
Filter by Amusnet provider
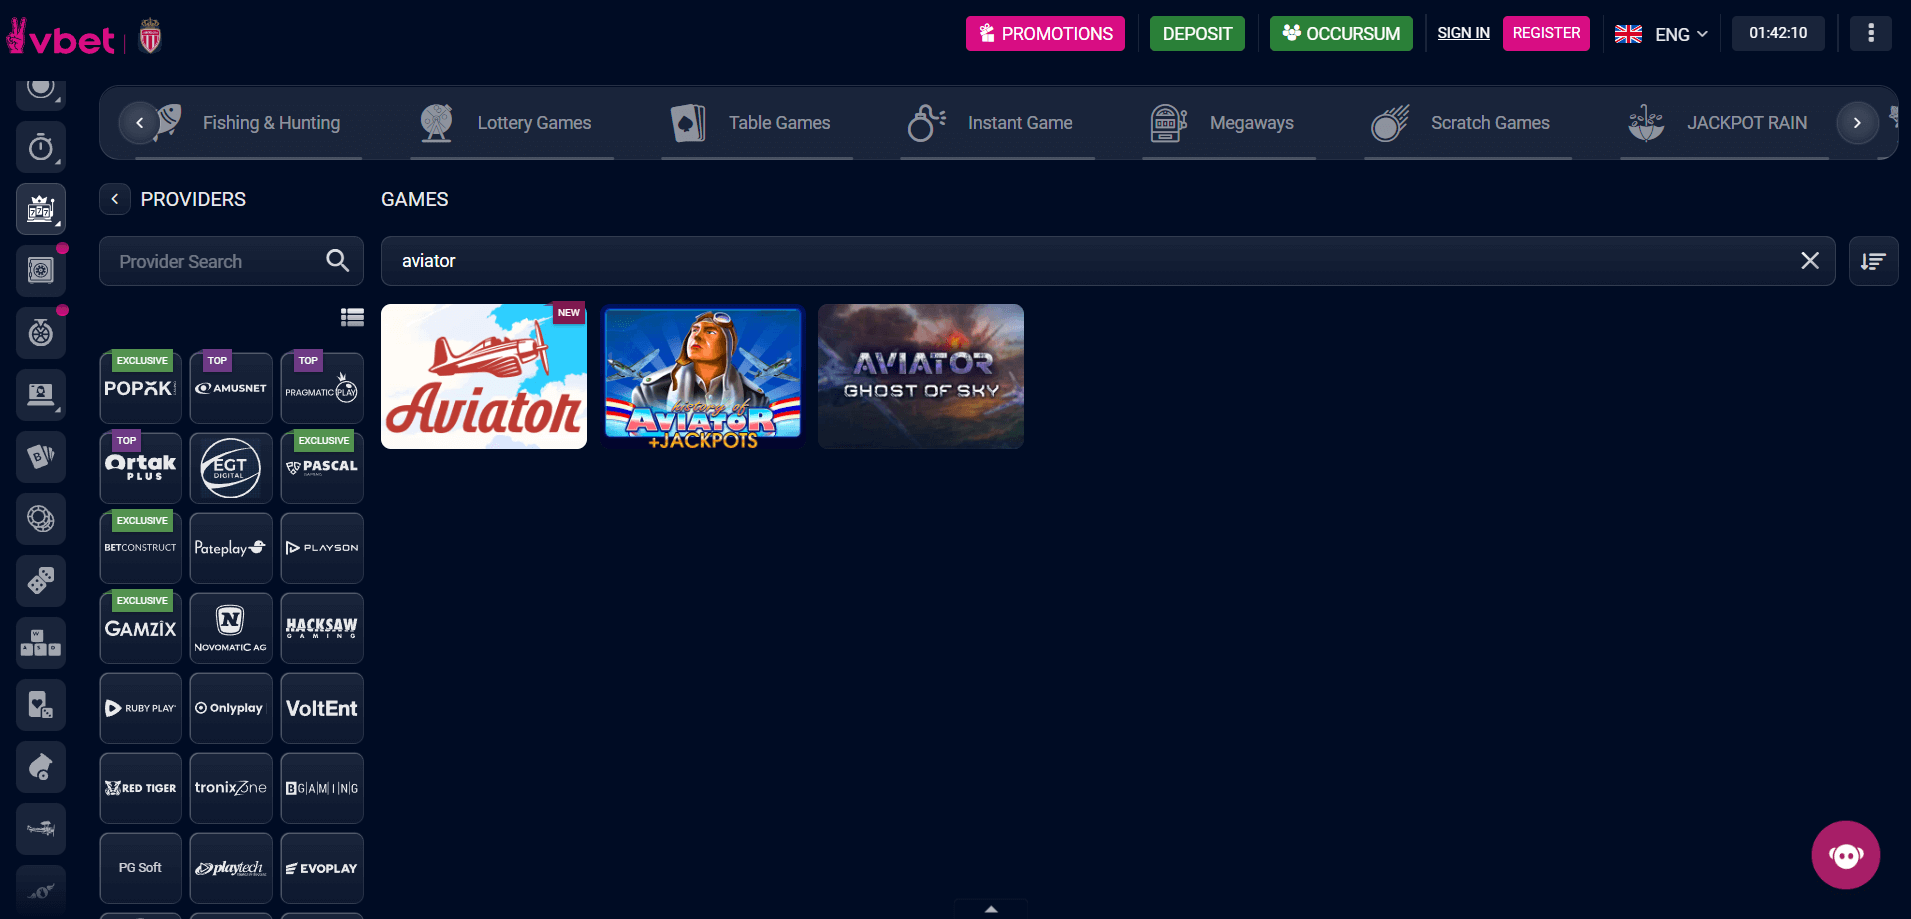[x=231, y=388]
